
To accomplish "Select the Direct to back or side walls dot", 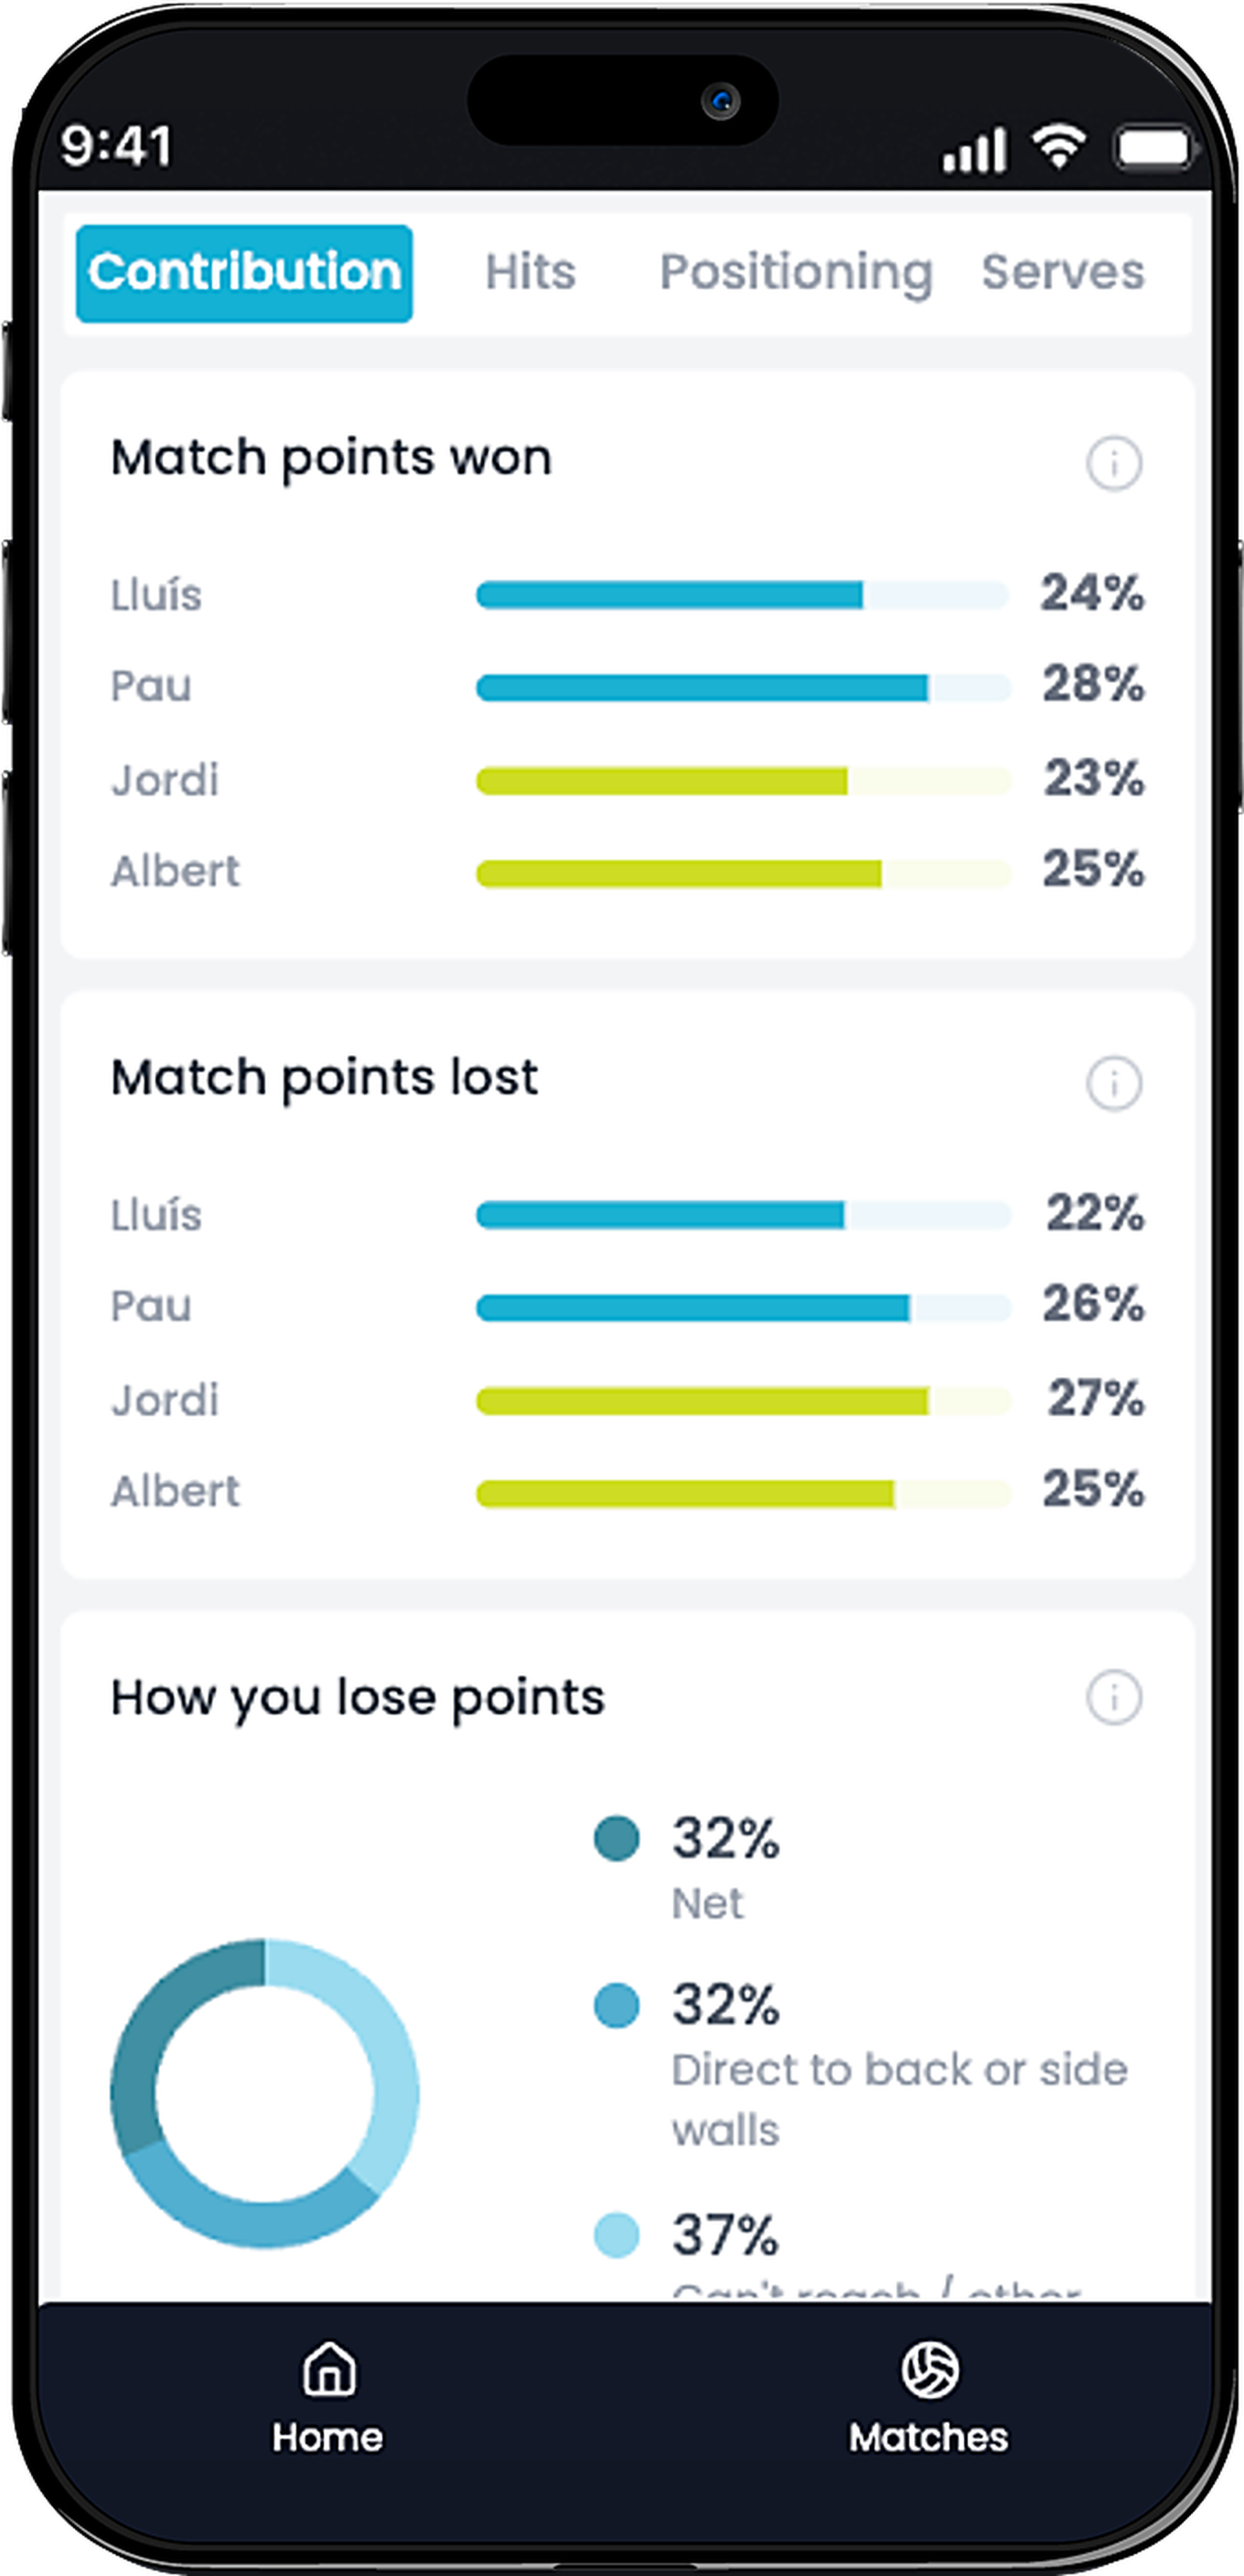I will tap(617, 2004).
